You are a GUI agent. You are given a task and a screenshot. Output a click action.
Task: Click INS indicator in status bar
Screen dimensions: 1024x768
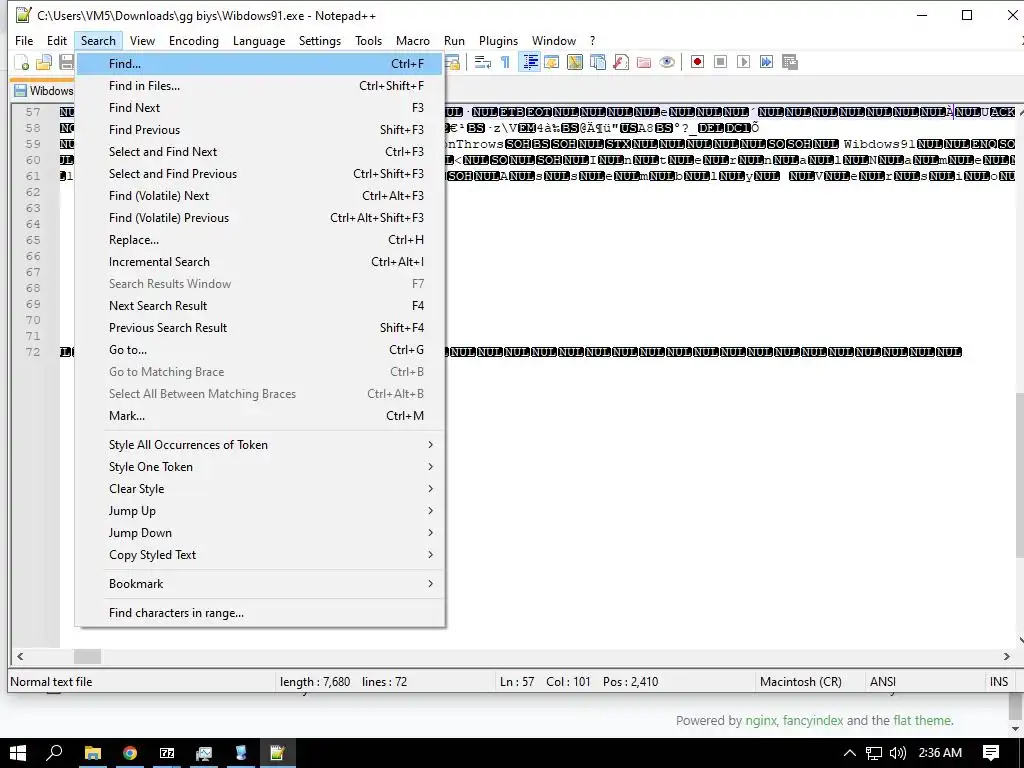tap(999, 682)
